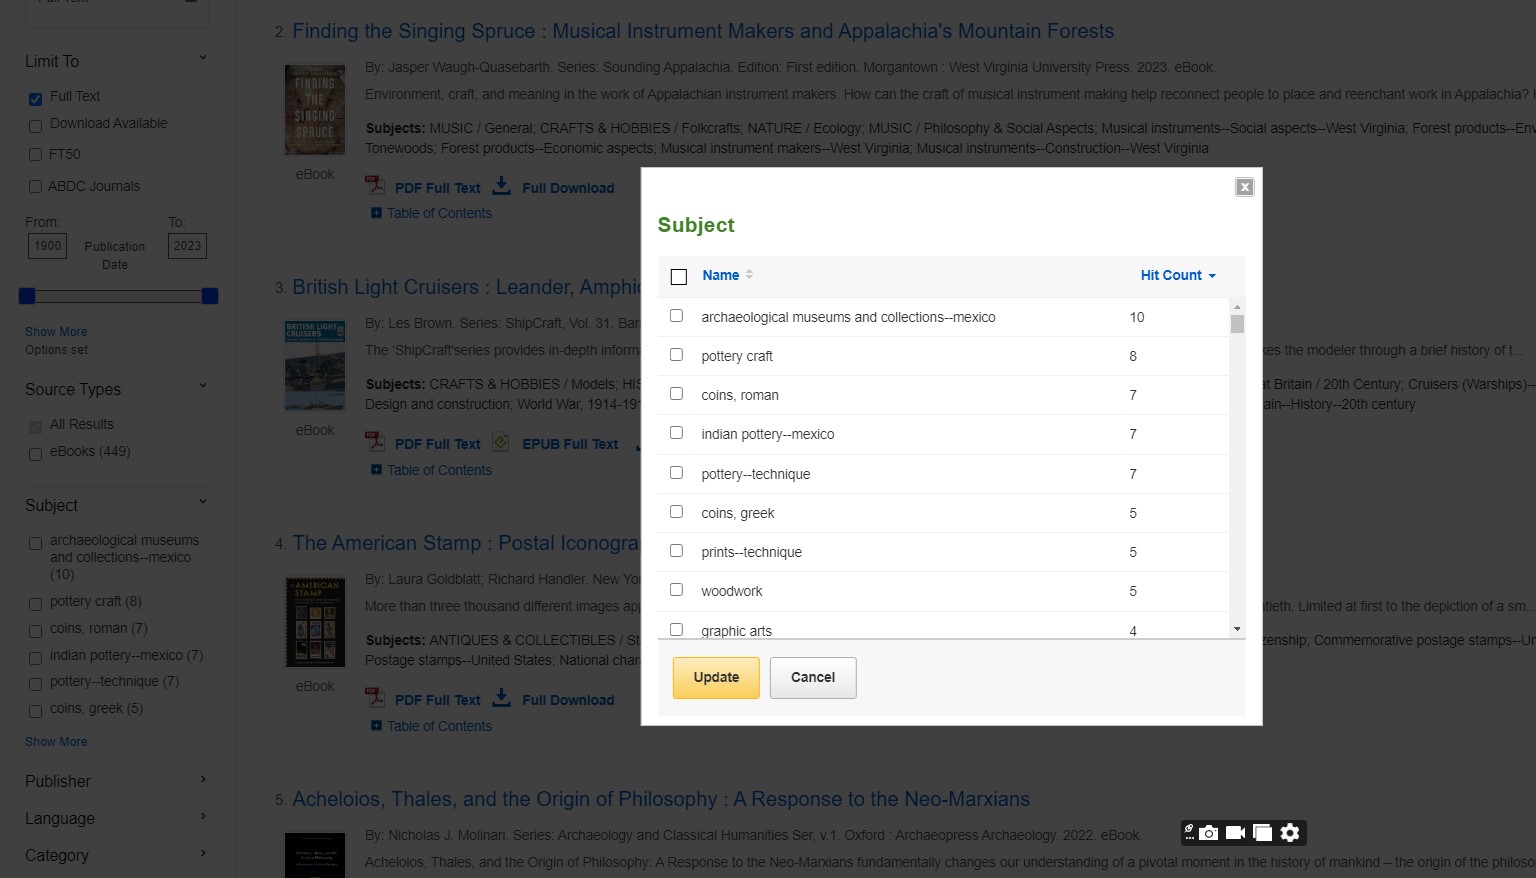Sort list by Hit Count dropdown

click(x=1177, y=275)
